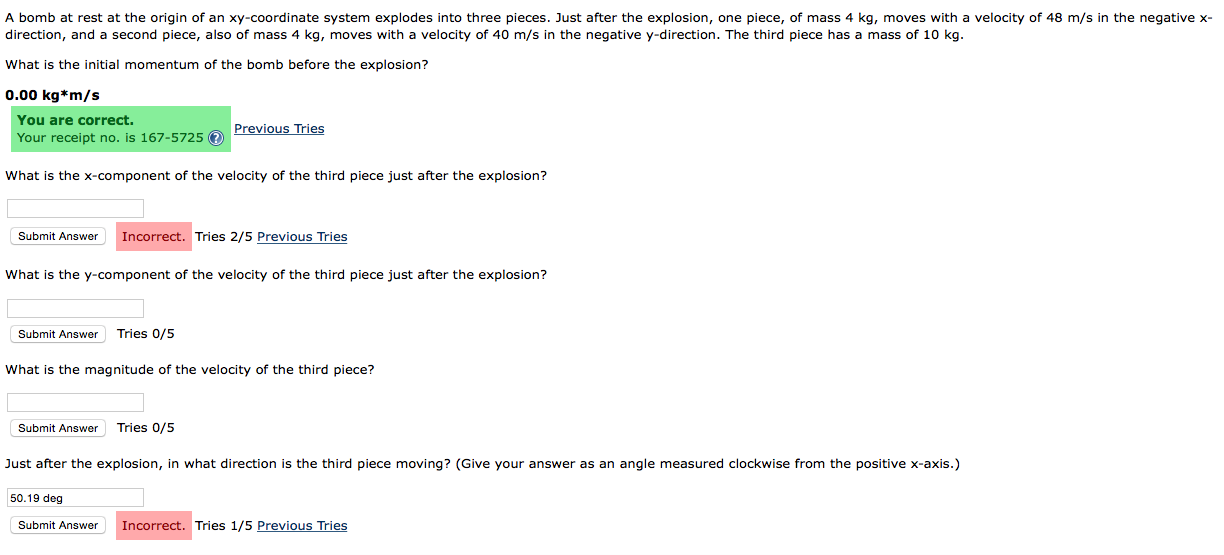This screenshot has width=1224, height=555.
Task: Click the Tries 0/5 counter for y-component
Action: (146, 334)
